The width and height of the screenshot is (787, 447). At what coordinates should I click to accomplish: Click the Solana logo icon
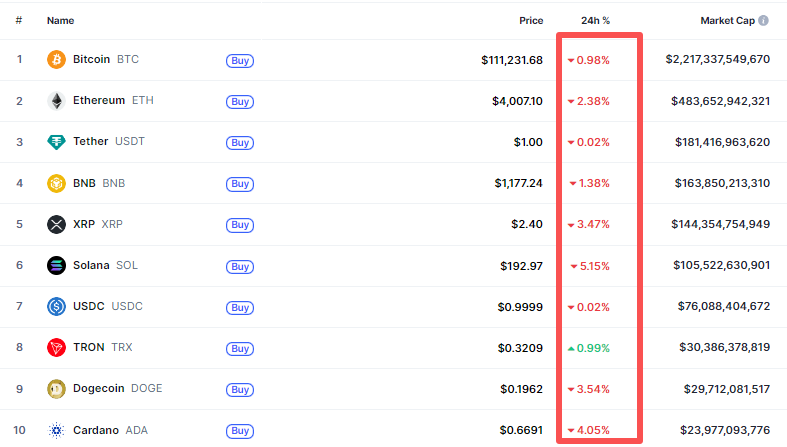click(x=56, y=265)
